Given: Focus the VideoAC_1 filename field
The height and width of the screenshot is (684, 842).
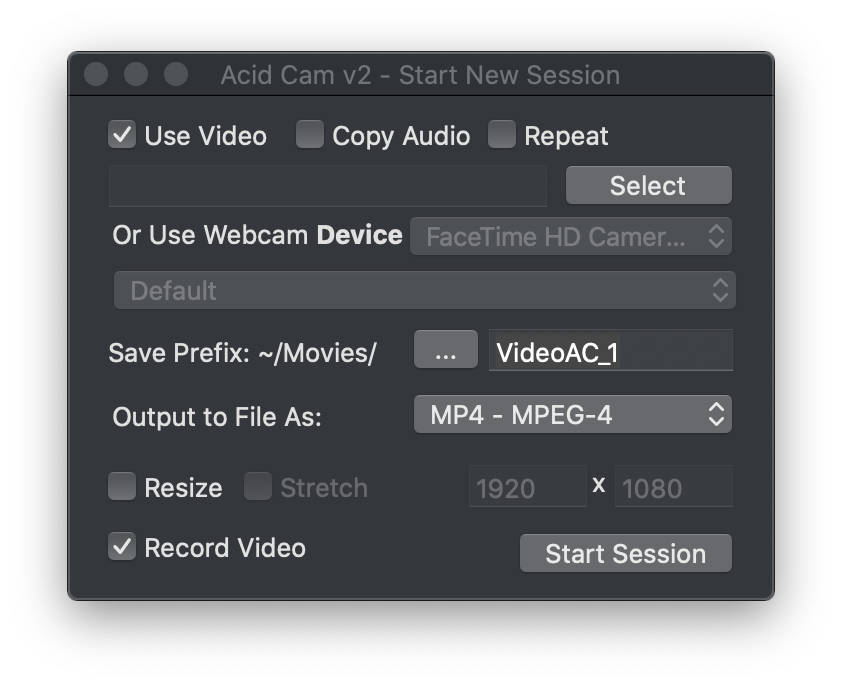Looking at the screenshot, I should point(610,352).
